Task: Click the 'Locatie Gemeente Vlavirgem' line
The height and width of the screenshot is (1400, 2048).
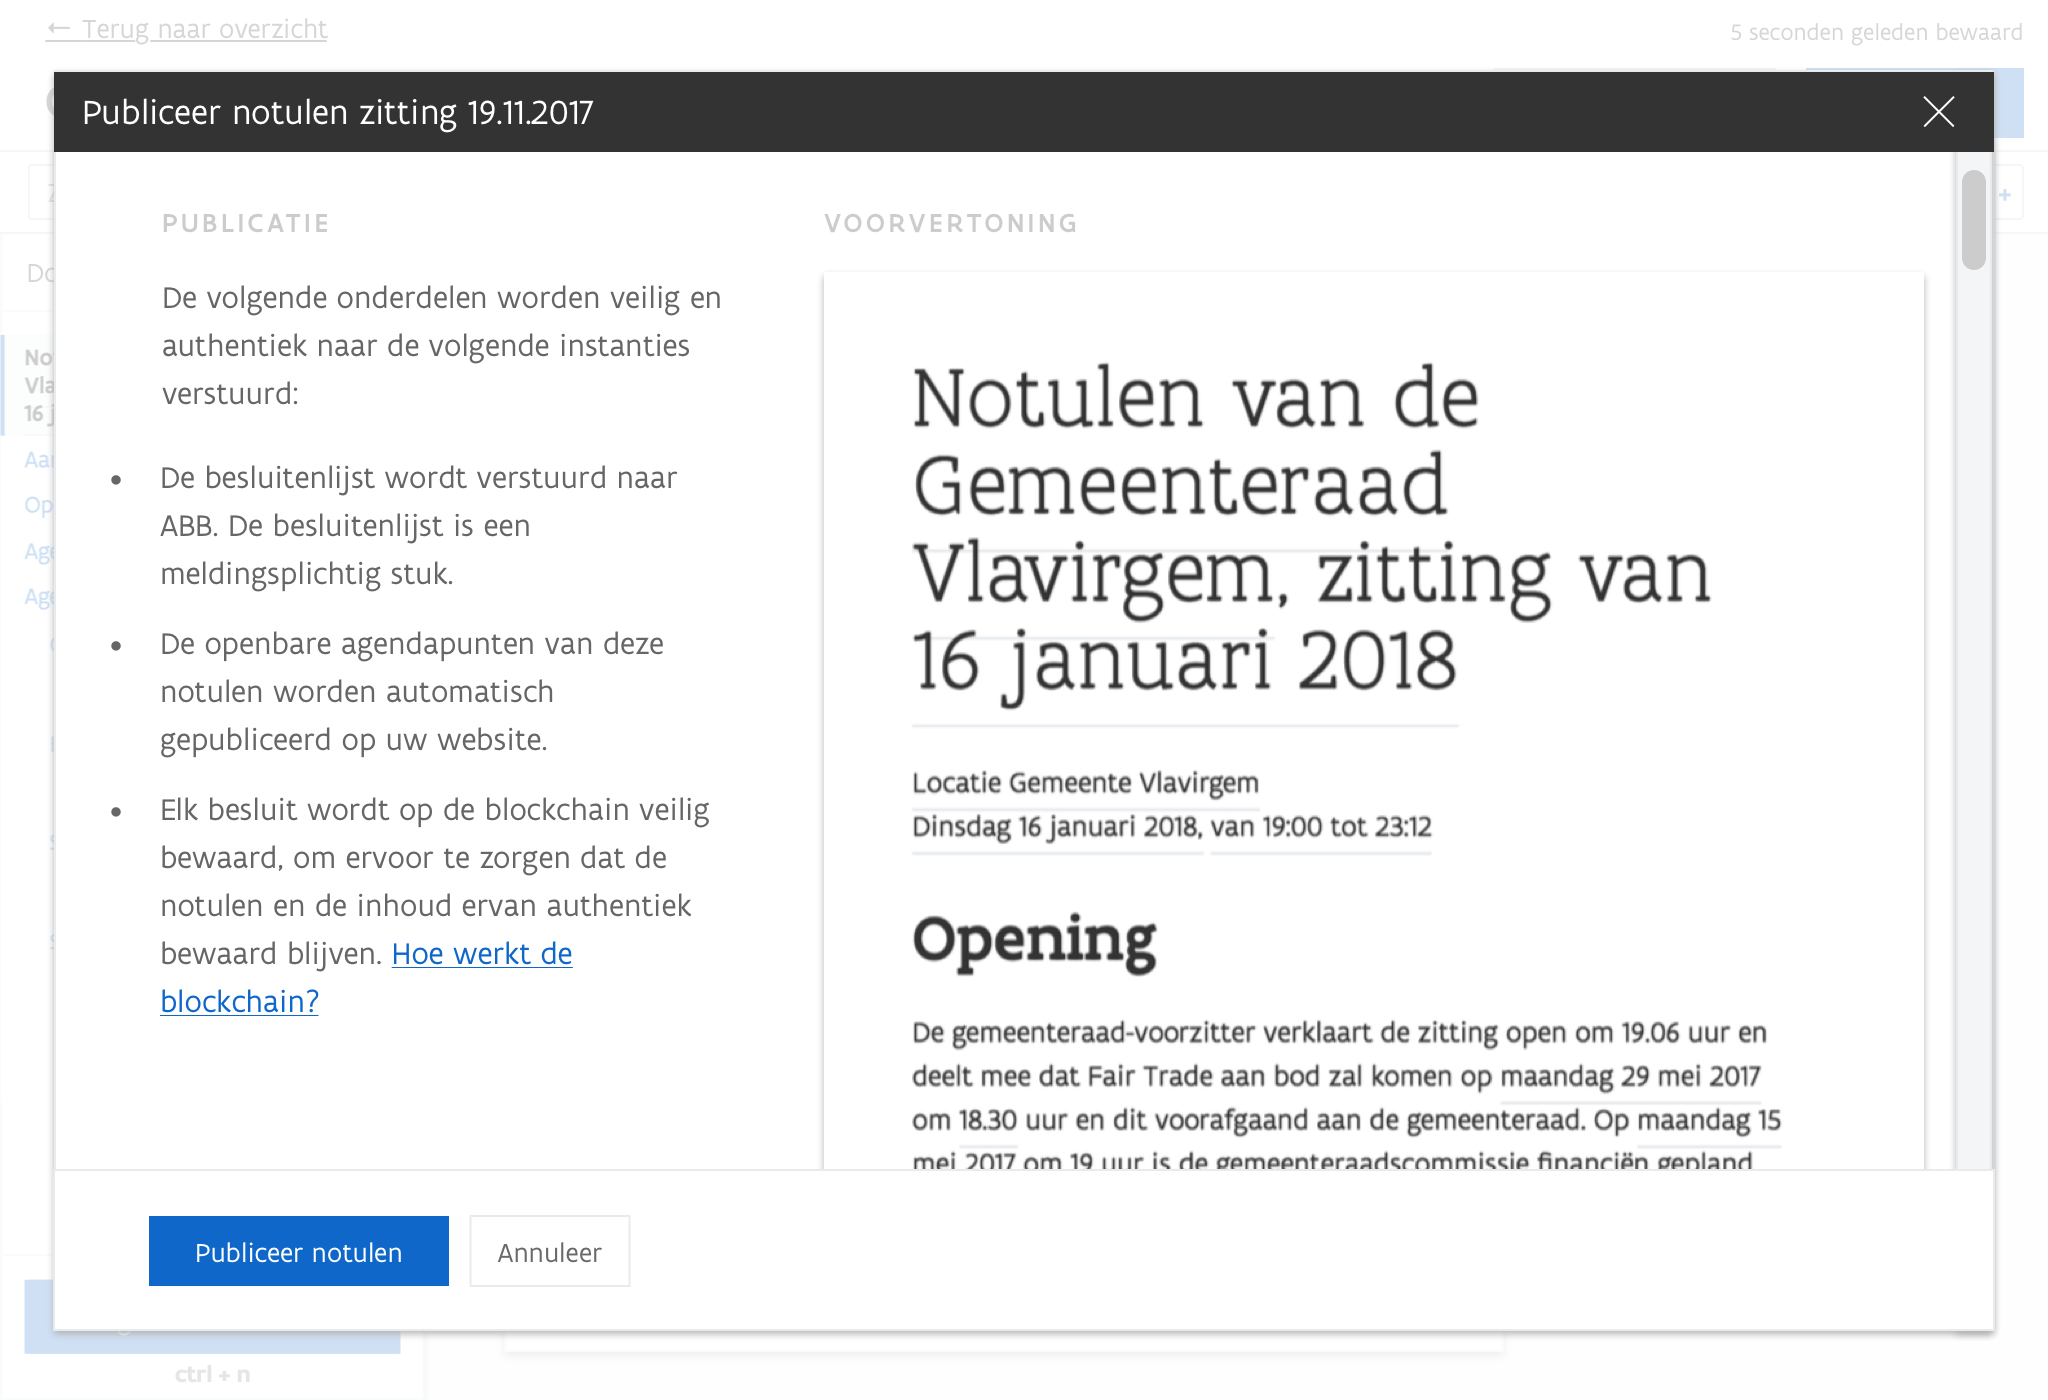Action: click(x=1085, y=782)
